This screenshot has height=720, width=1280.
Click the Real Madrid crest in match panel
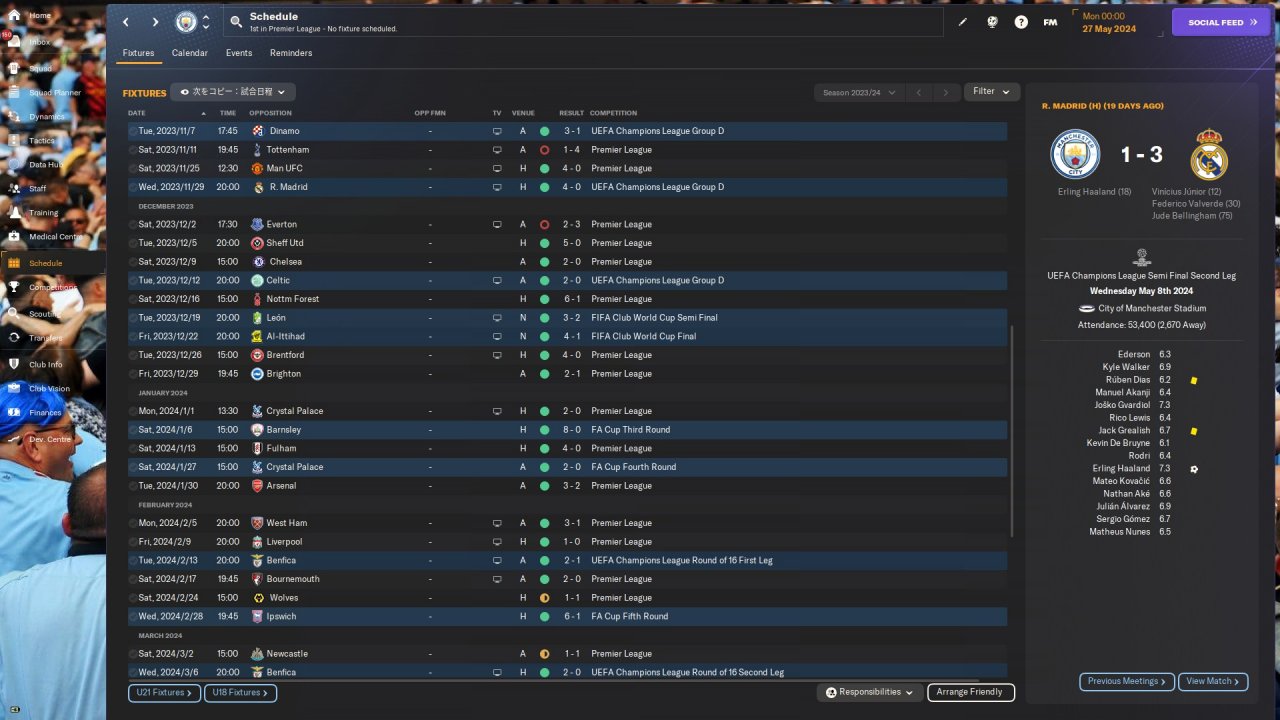(1209, 155)
